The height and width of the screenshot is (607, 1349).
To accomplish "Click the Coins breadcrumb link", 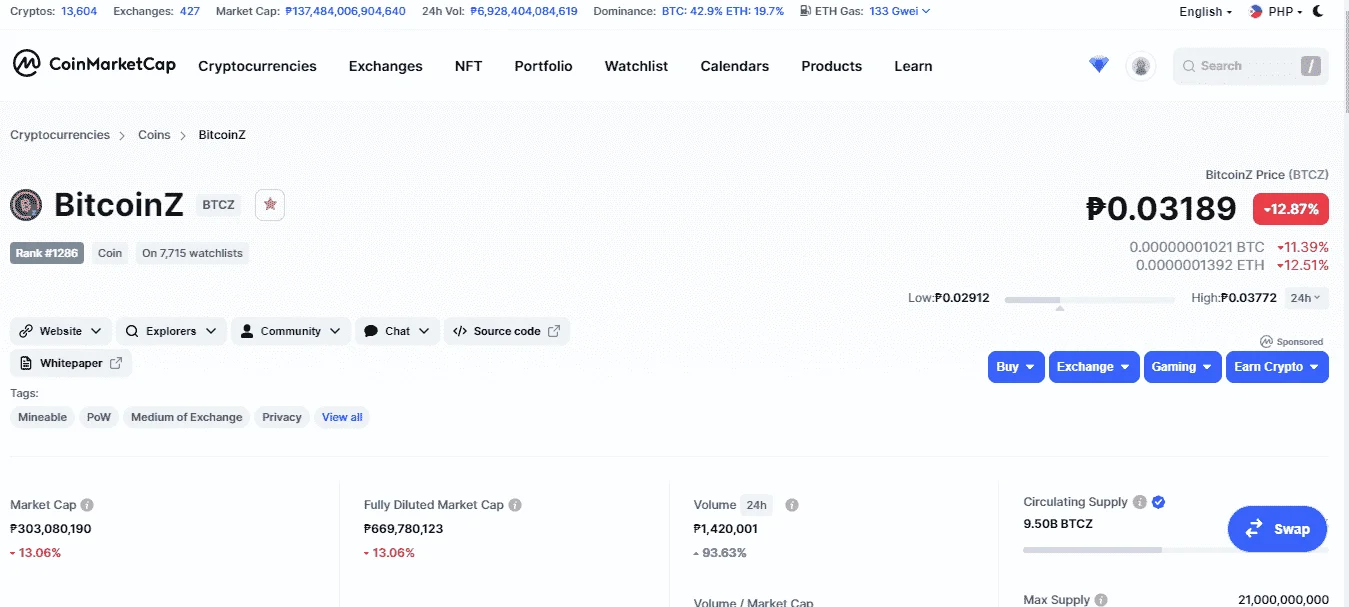I will pos(154,135).
